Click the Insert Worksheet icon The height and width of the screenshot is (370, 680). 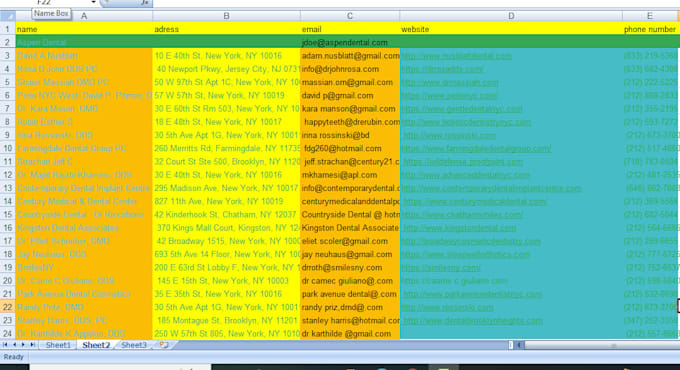(164, 345)
